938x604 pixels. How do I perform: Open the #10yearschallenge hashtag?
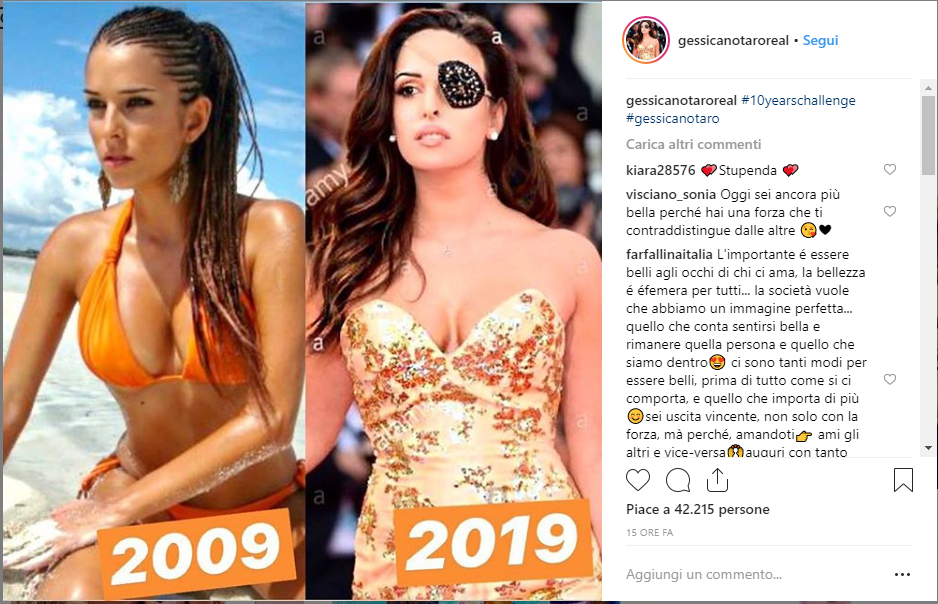798,100
